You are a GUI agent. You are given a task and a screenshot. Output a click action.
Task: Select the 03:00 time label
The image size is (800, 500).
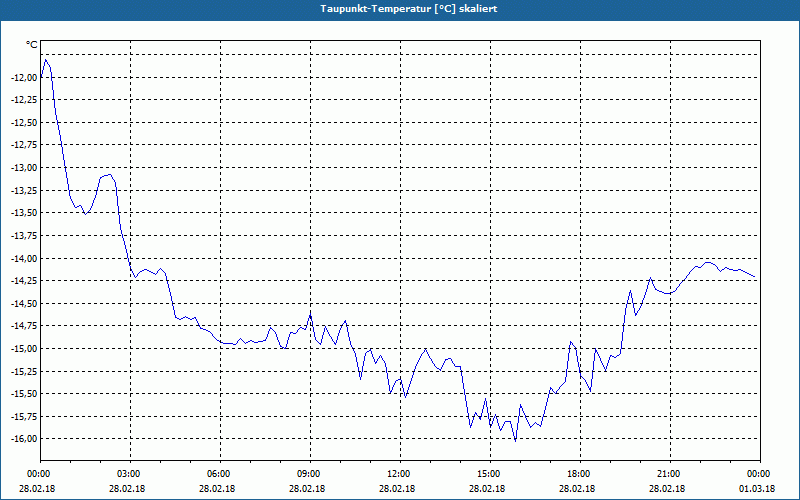pos(130,474)
